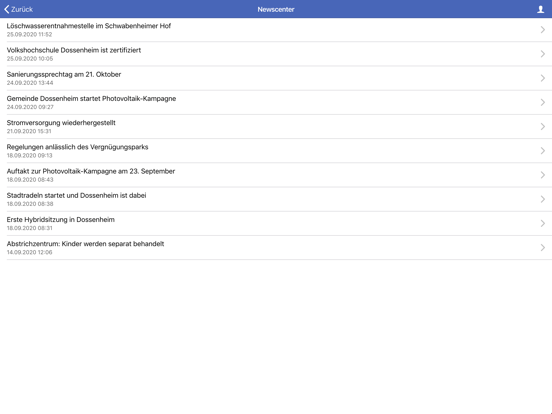Image resolution: width=552 pixels, height=414 pixels.
Task: Open chevron for Gemeinde Dossenheim startet Photovoltaik-Kampagne
Action: coord(542,102)
